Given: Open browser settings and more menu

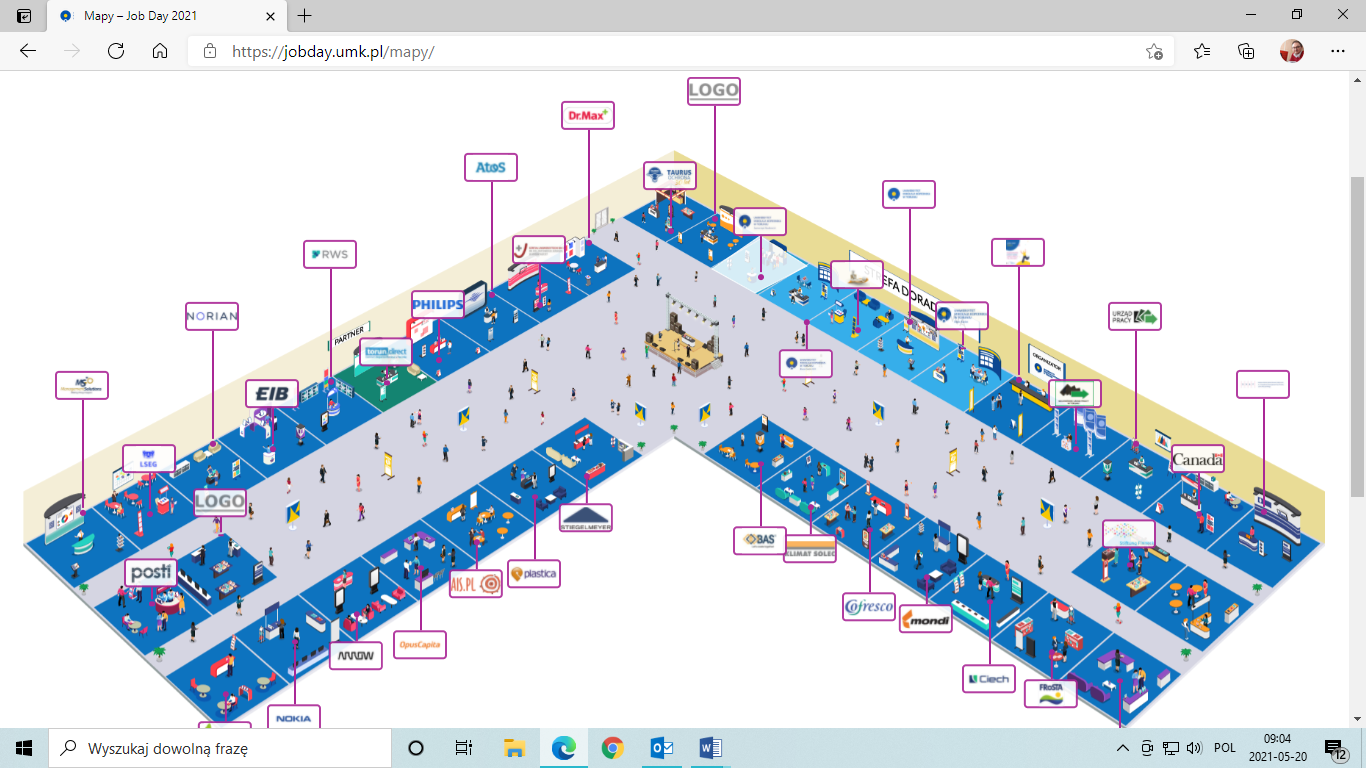Looking at the screenshot, I should click(x=1337, y=51).
